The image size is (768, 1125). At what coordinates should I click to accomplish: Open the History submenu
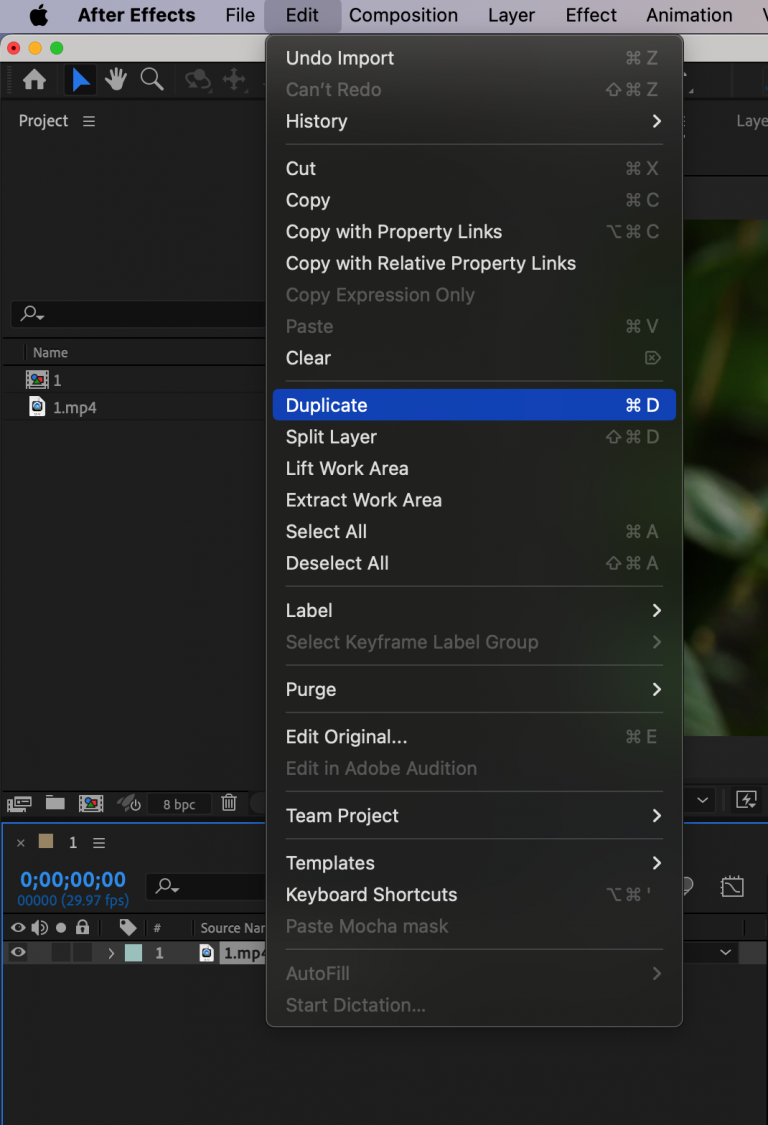click(400, 121)
